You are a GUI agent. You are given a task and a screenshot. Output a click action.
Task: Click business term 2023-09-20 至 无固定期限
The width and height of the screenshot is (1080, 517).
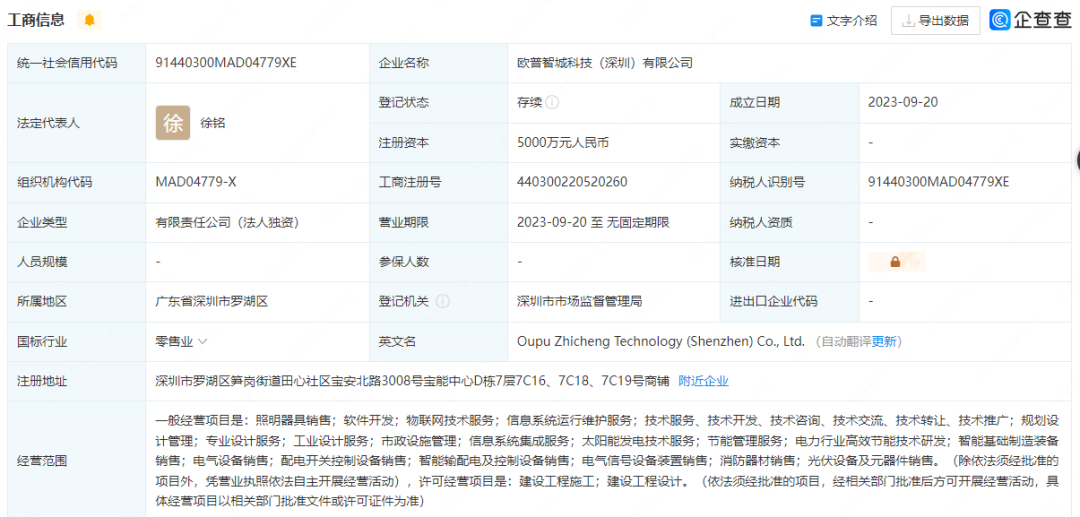(593, 222)
